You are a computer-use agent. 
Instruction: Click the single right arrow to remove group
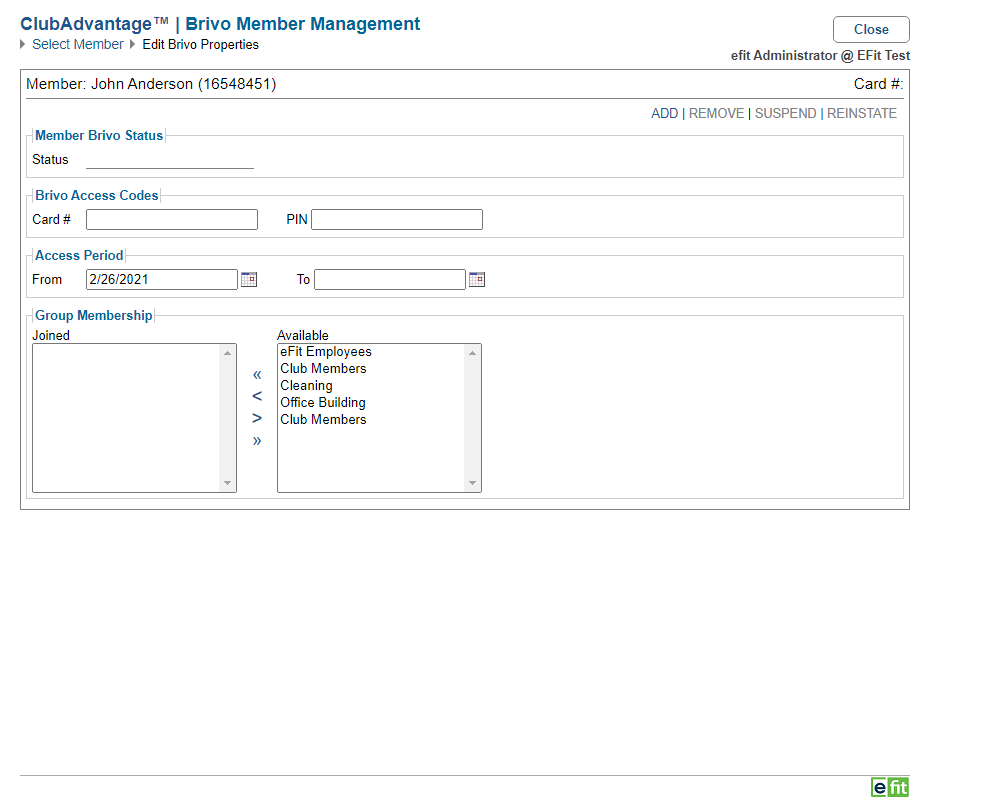click(257, 418)
